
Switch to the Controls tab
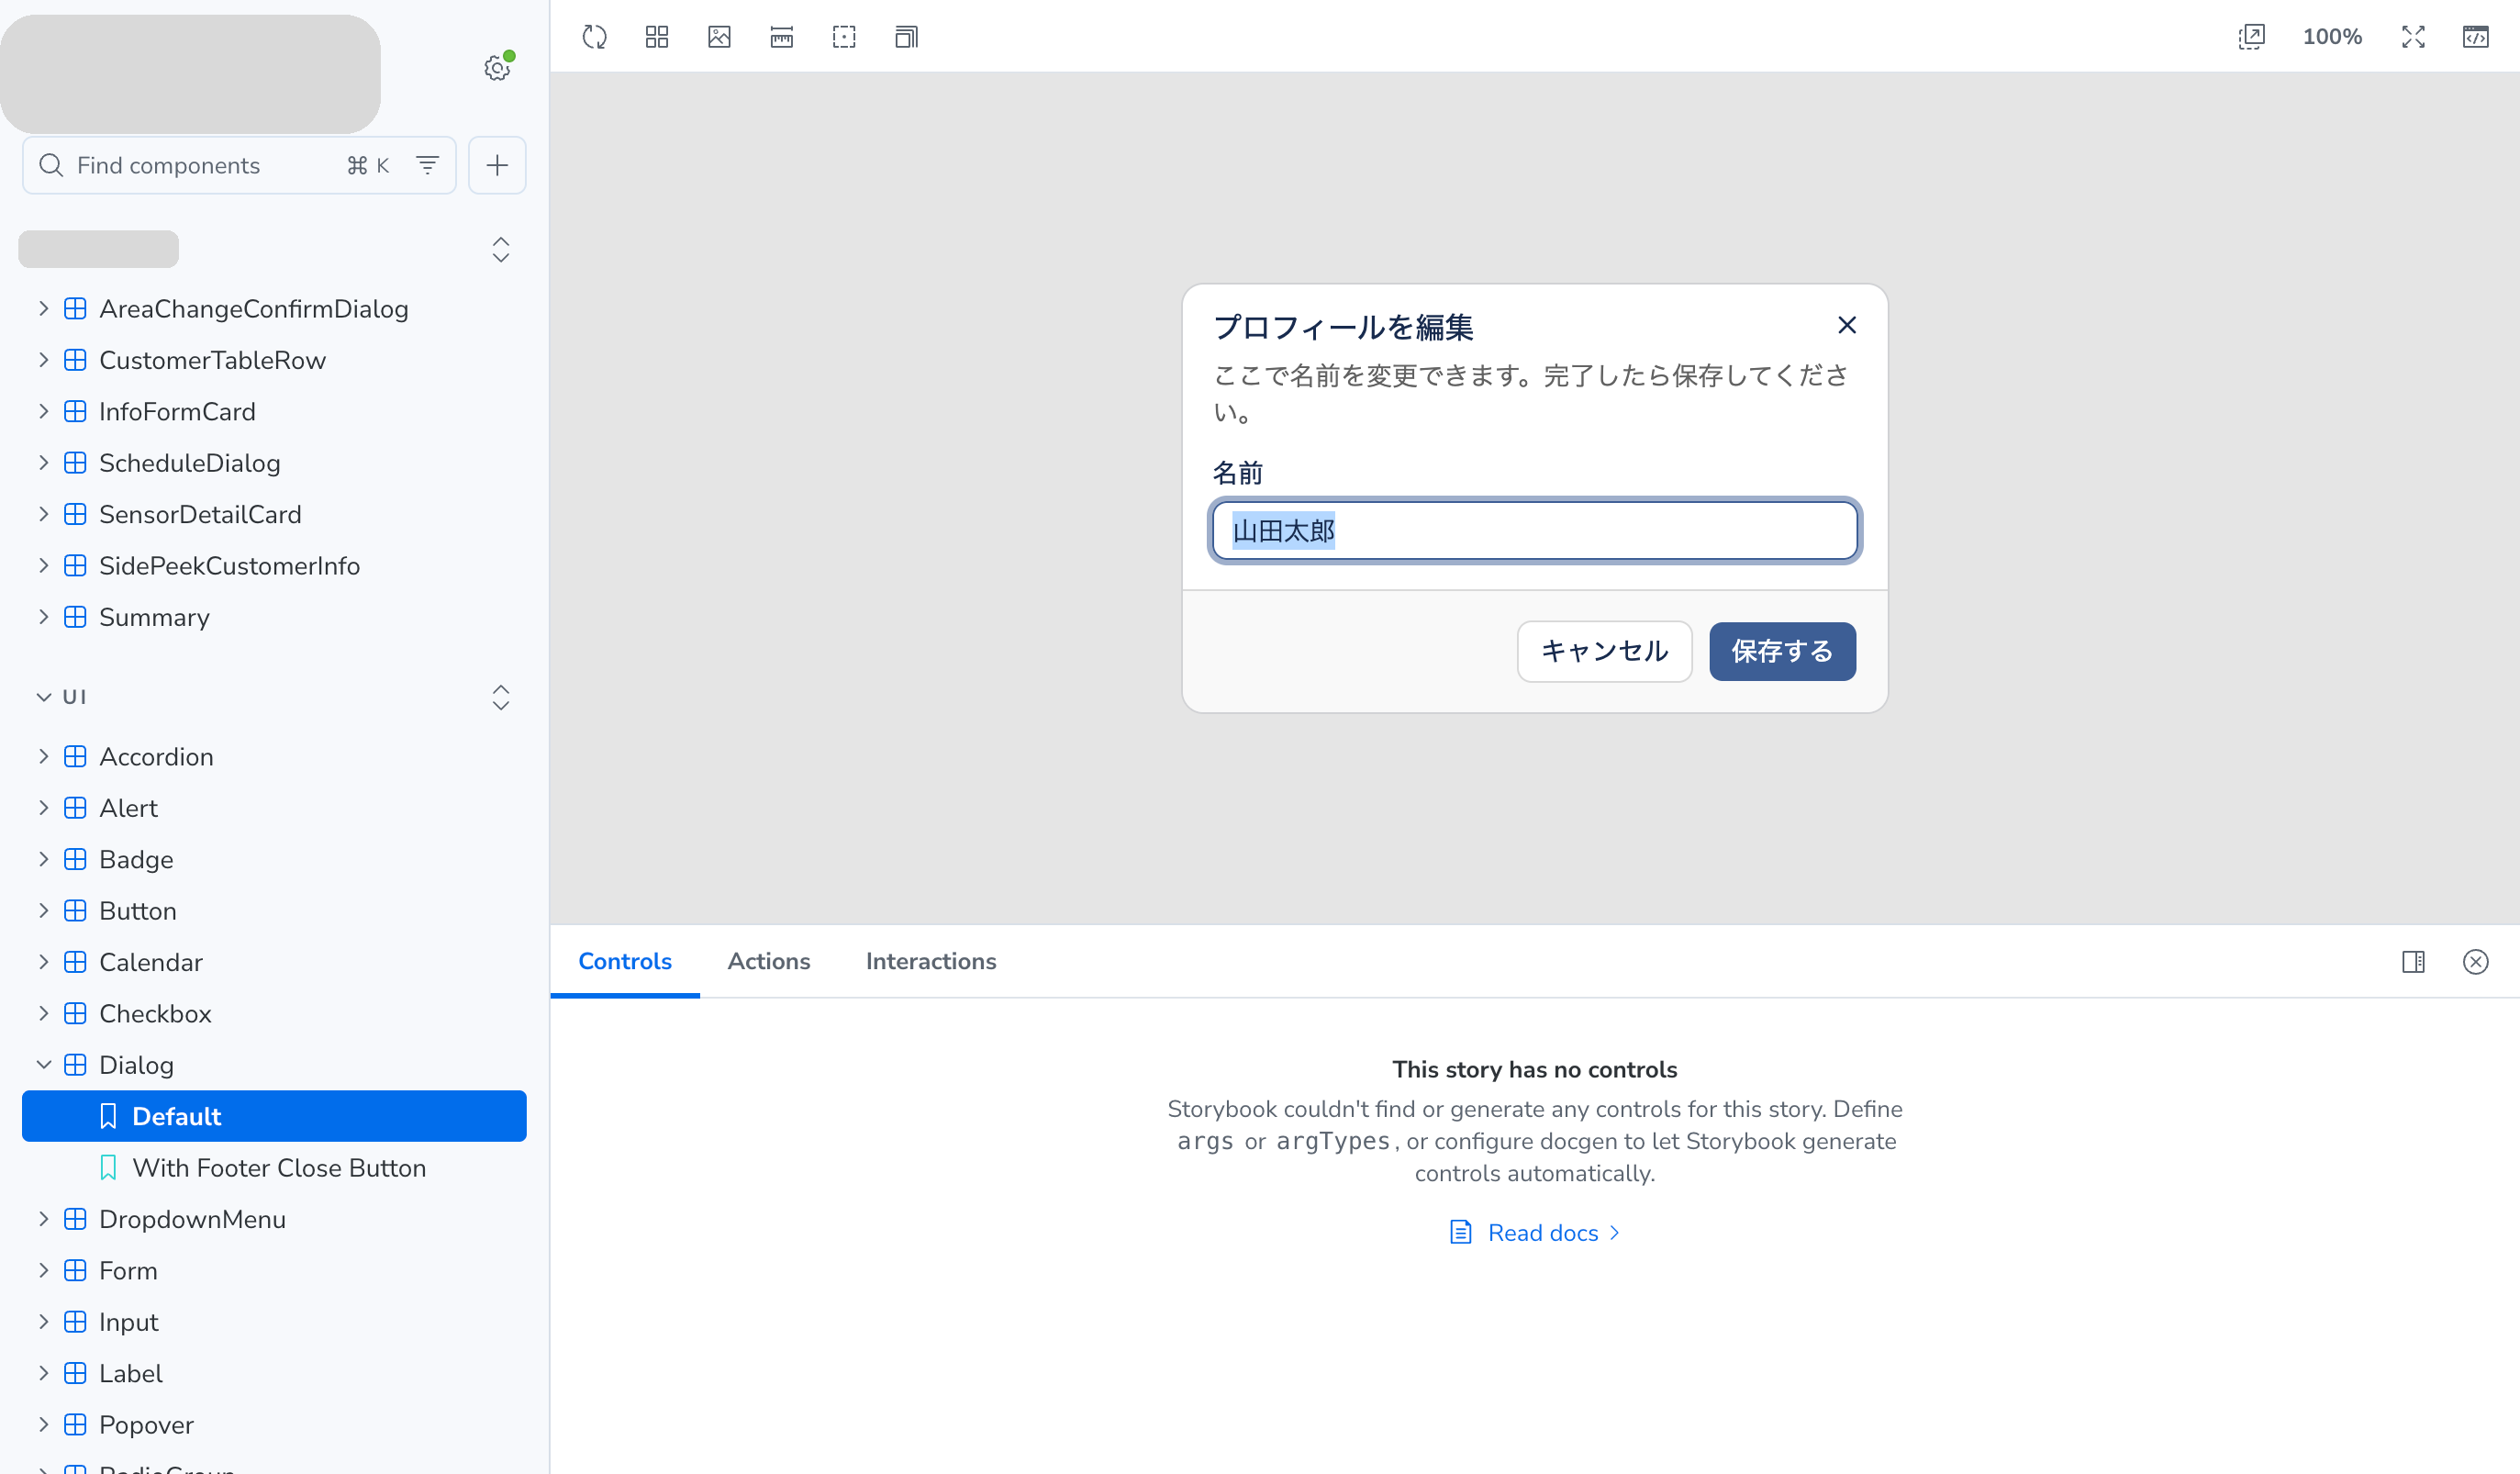[x=625, y=961]
